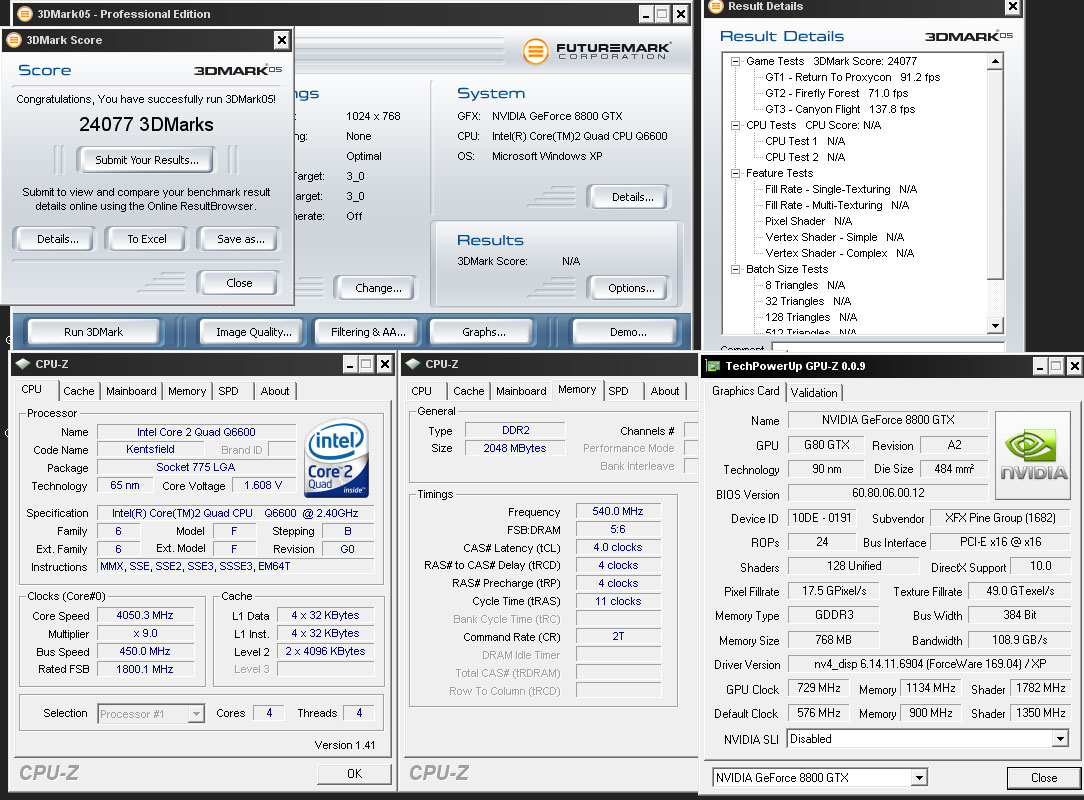This screenshot has height=800, width=1084.
Task: Click the NVIDIA logo in GPU-Z
Action: [1034, 455]
